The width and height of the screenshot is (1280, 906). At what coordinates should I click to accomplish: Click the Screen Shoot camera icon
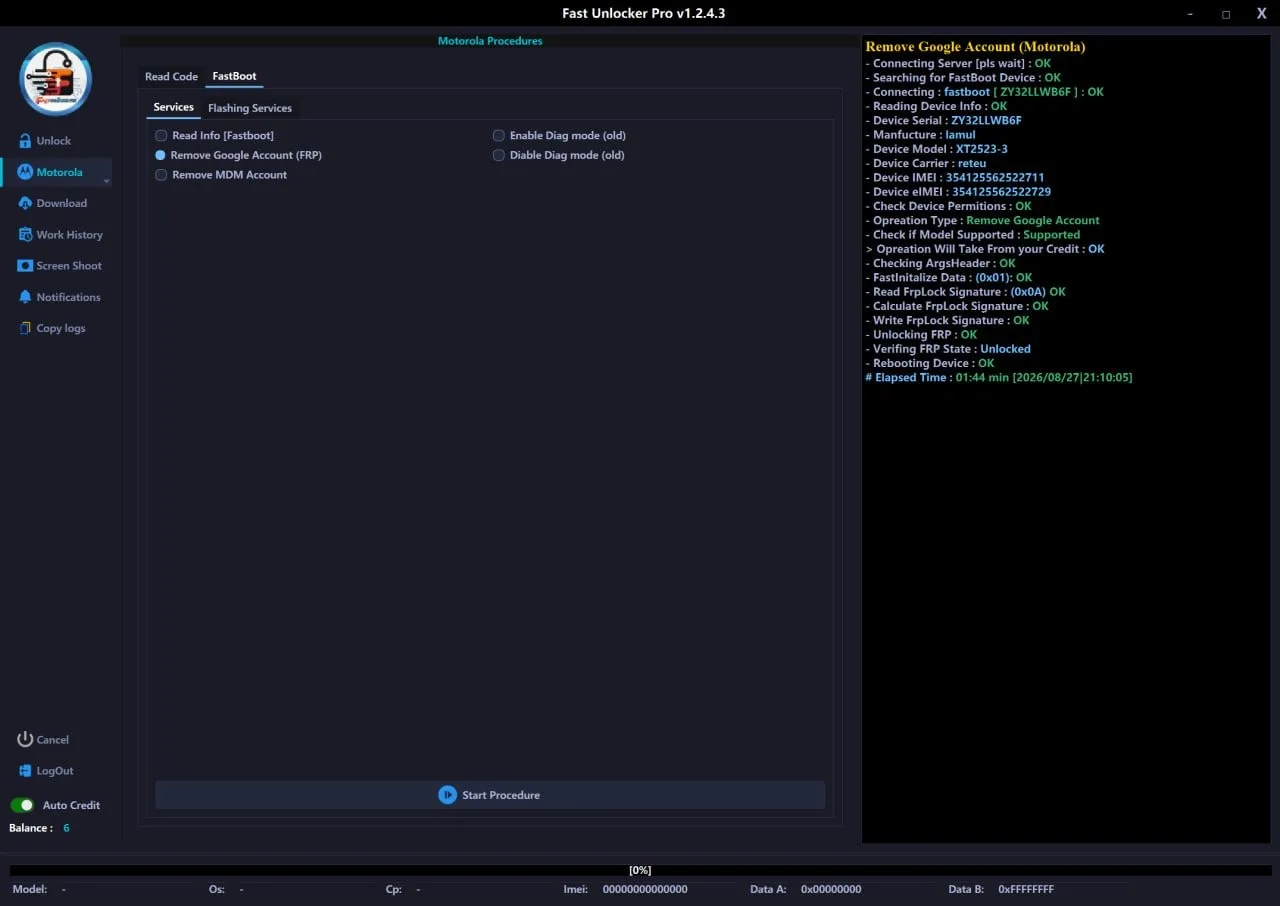26,266
